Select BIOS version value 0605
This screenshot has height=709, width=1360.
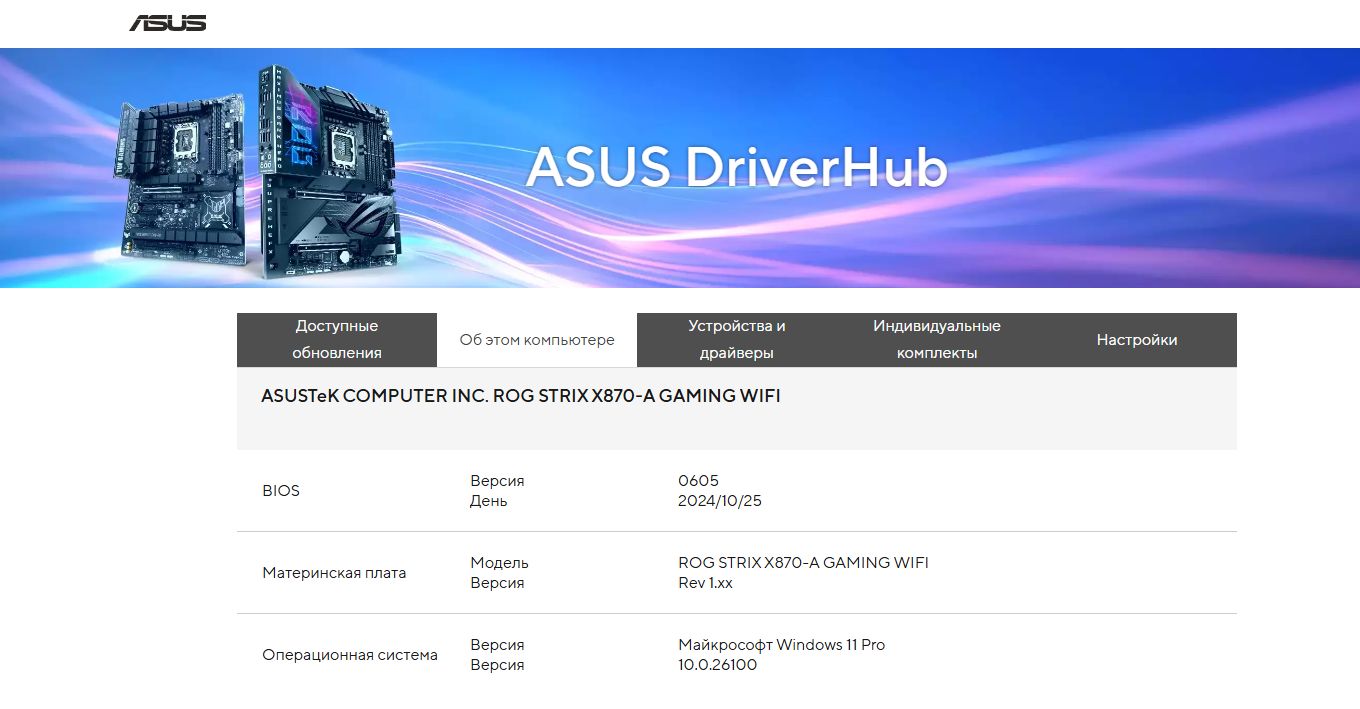698,481
